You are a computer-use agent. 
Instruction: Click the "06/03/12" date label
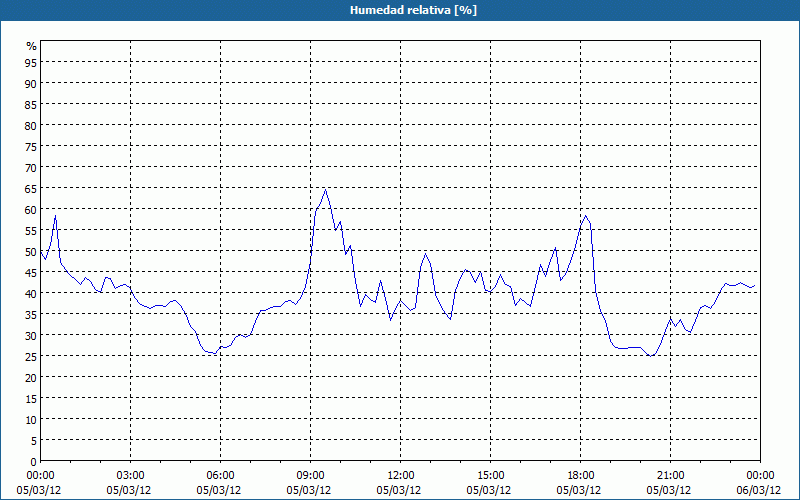[759, 490]
